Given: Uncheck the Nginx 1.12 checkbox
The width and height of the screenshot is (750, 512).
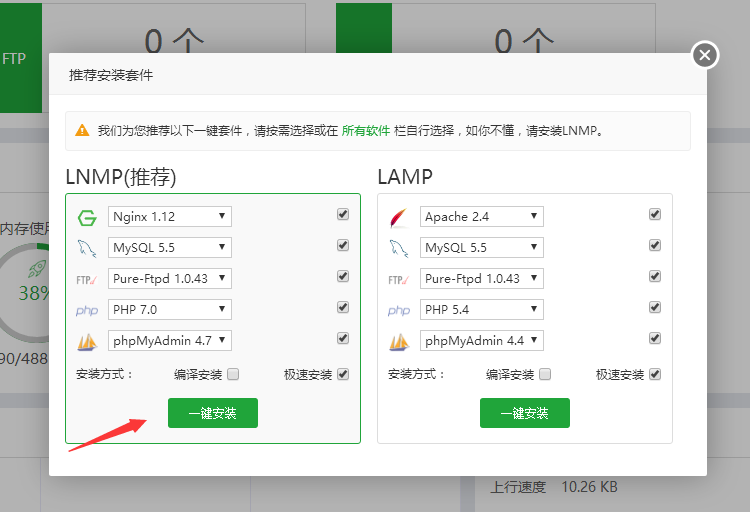Looking at the screenshot, I should tap(342, 214).
